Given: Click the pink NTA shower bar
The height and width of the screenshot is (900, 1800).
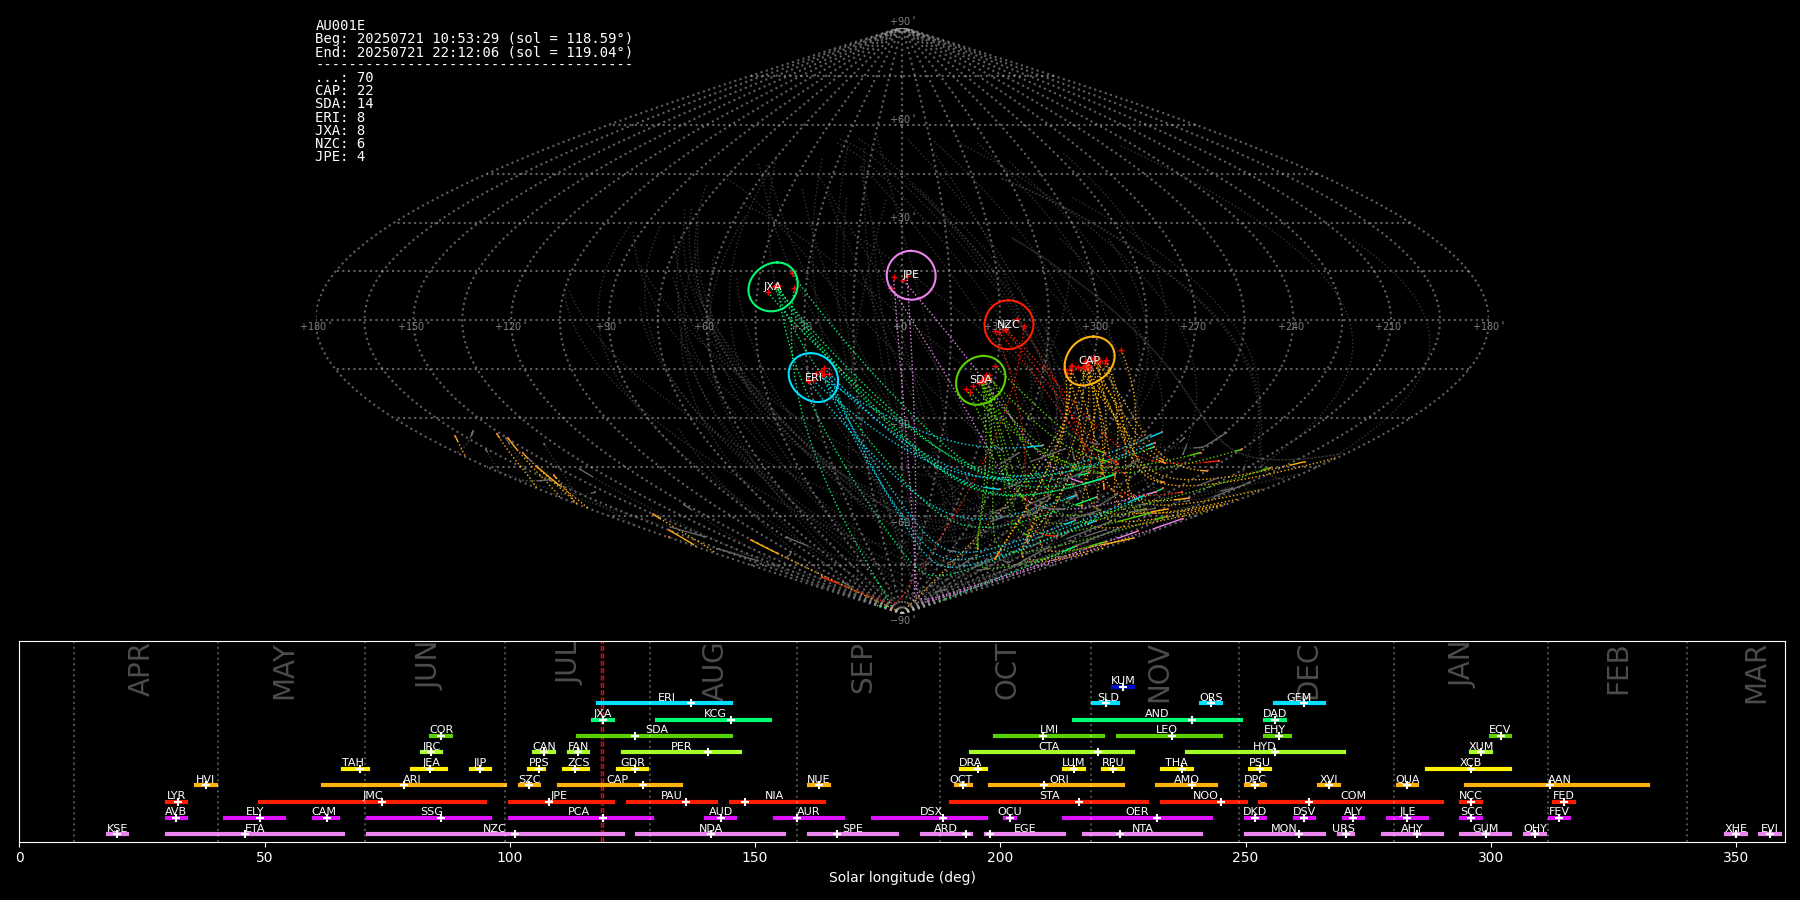Looking at the screenshot, I should pos(1142,833).
